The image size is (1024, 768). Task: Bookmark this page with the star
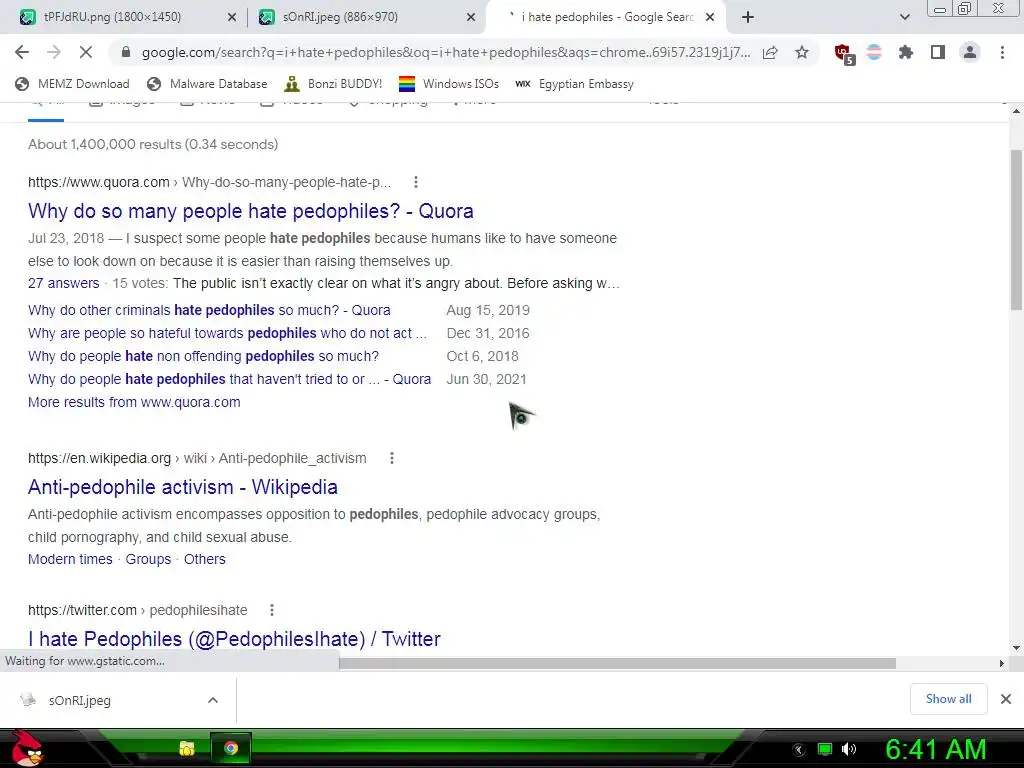(802, 52)
